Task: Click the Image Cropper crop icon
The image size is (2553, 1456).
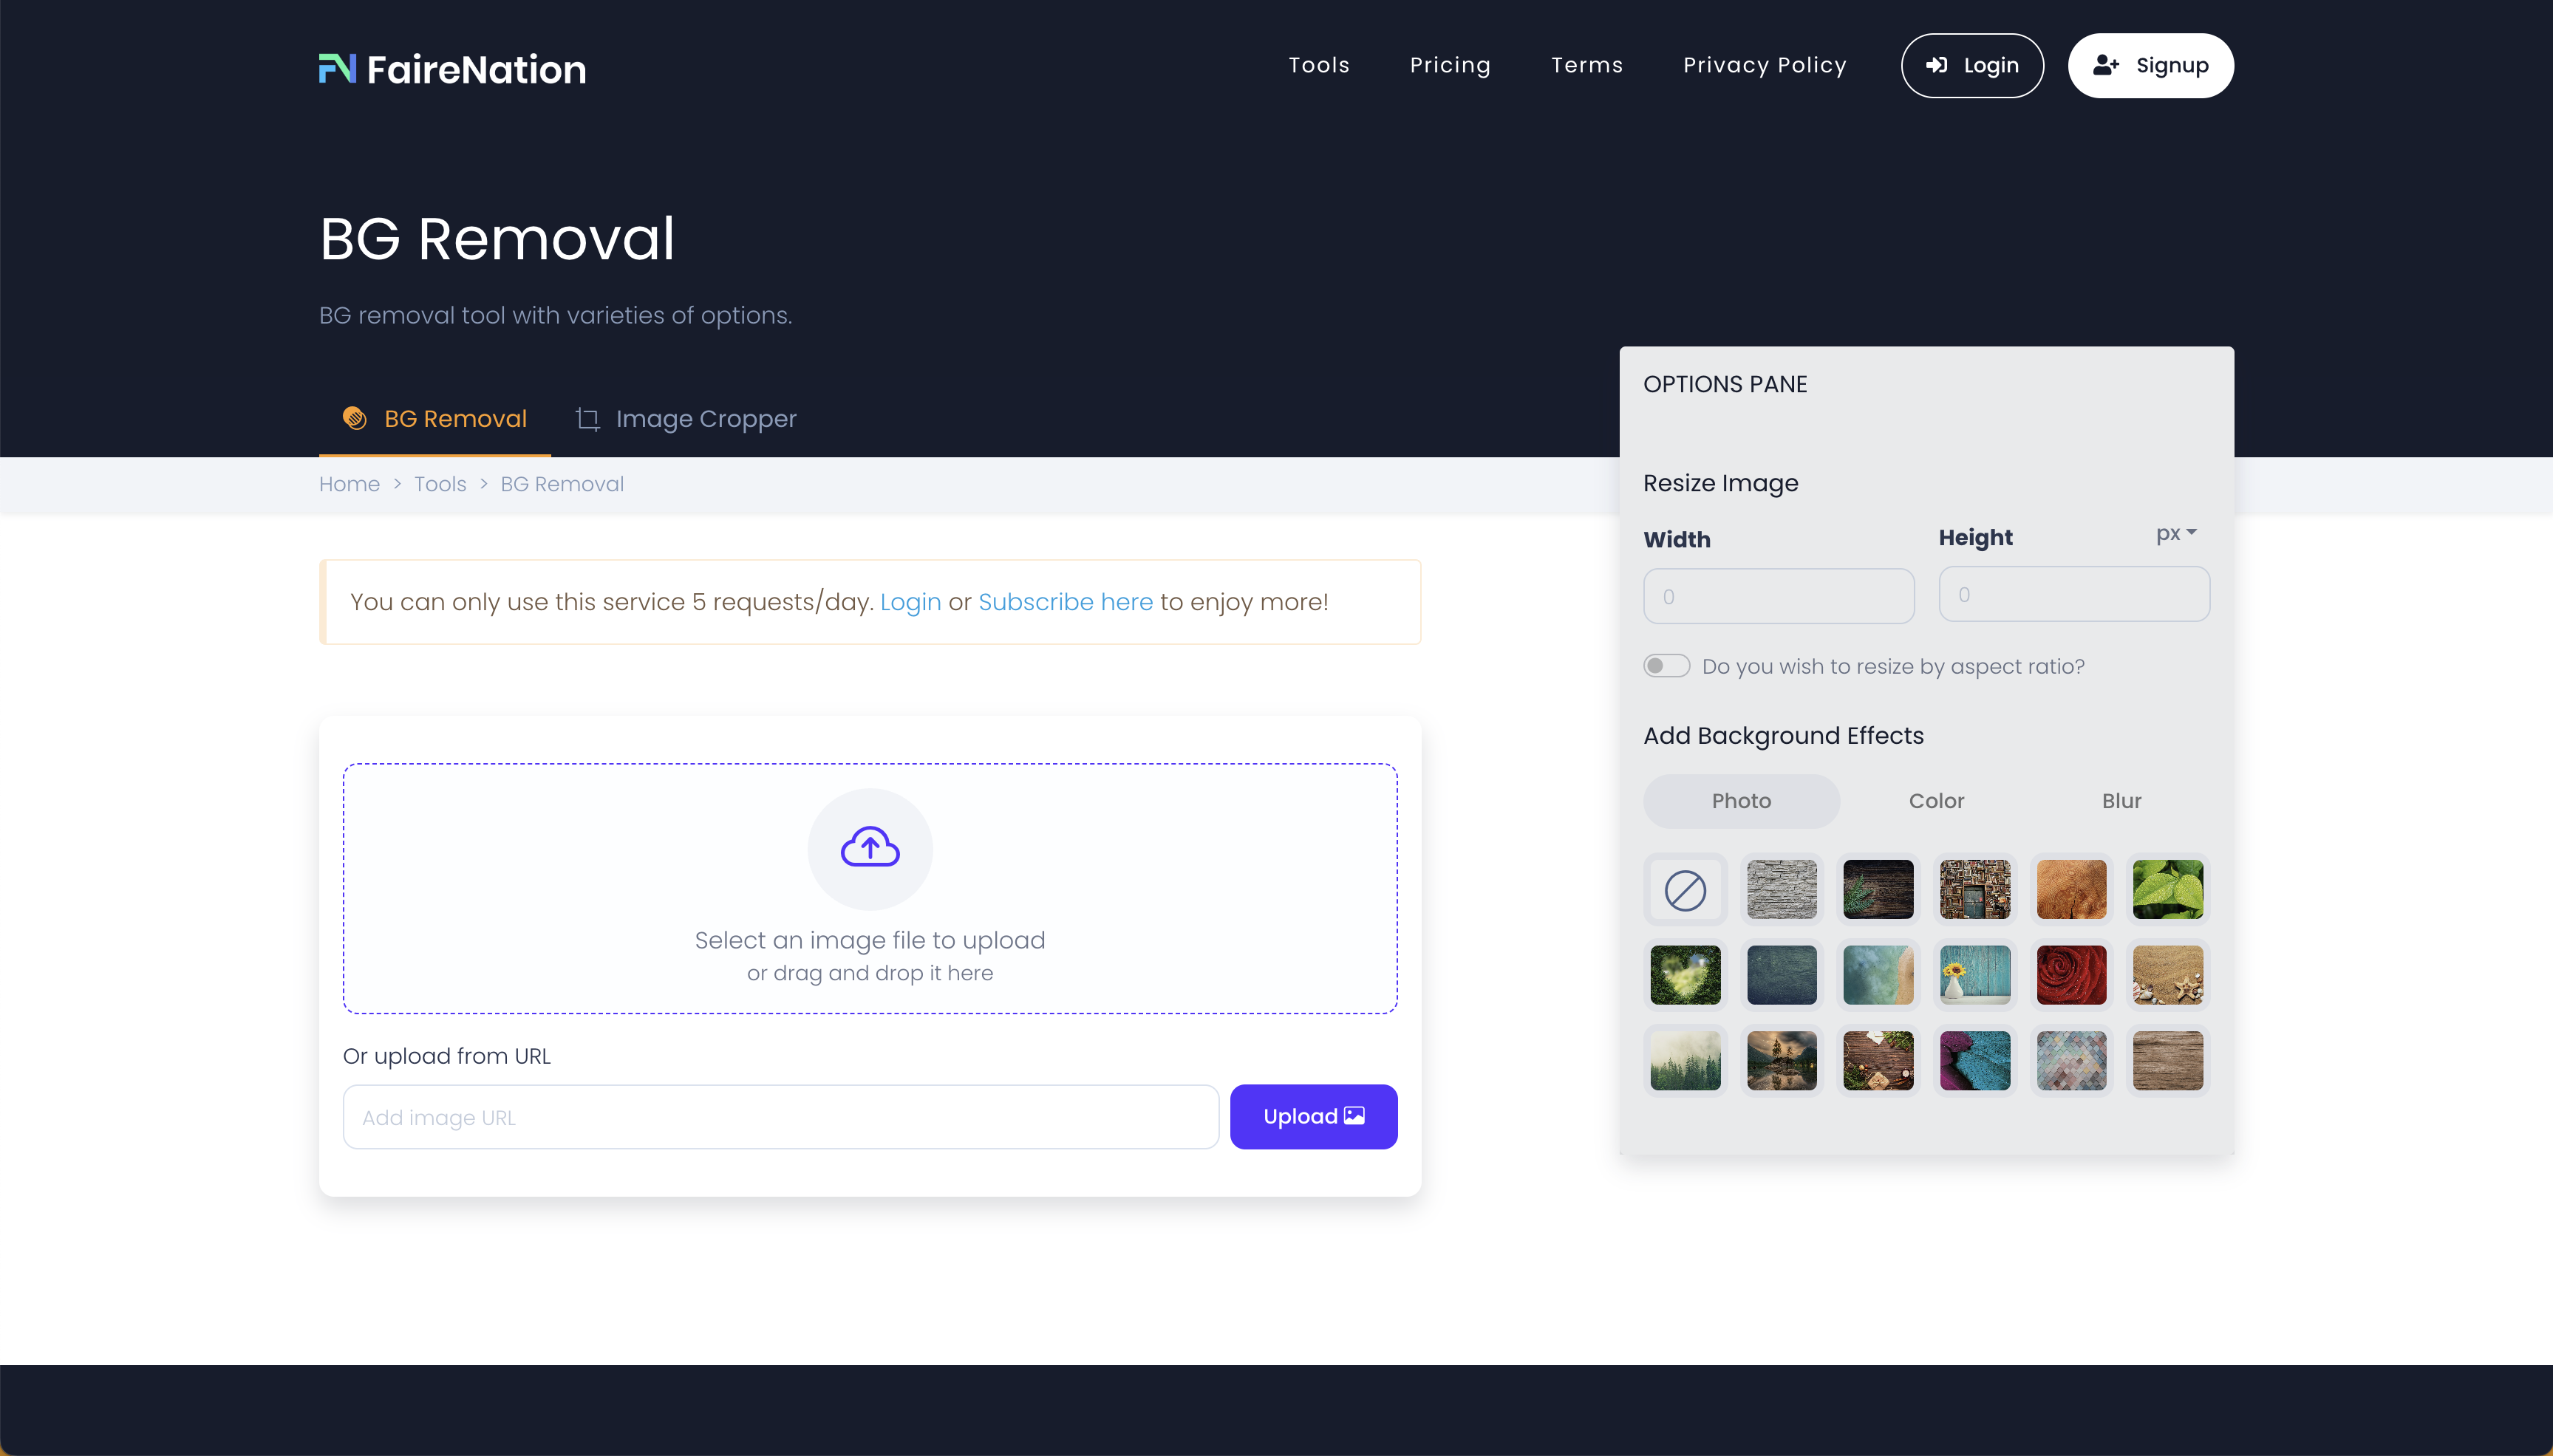Action: click(588, 418)
